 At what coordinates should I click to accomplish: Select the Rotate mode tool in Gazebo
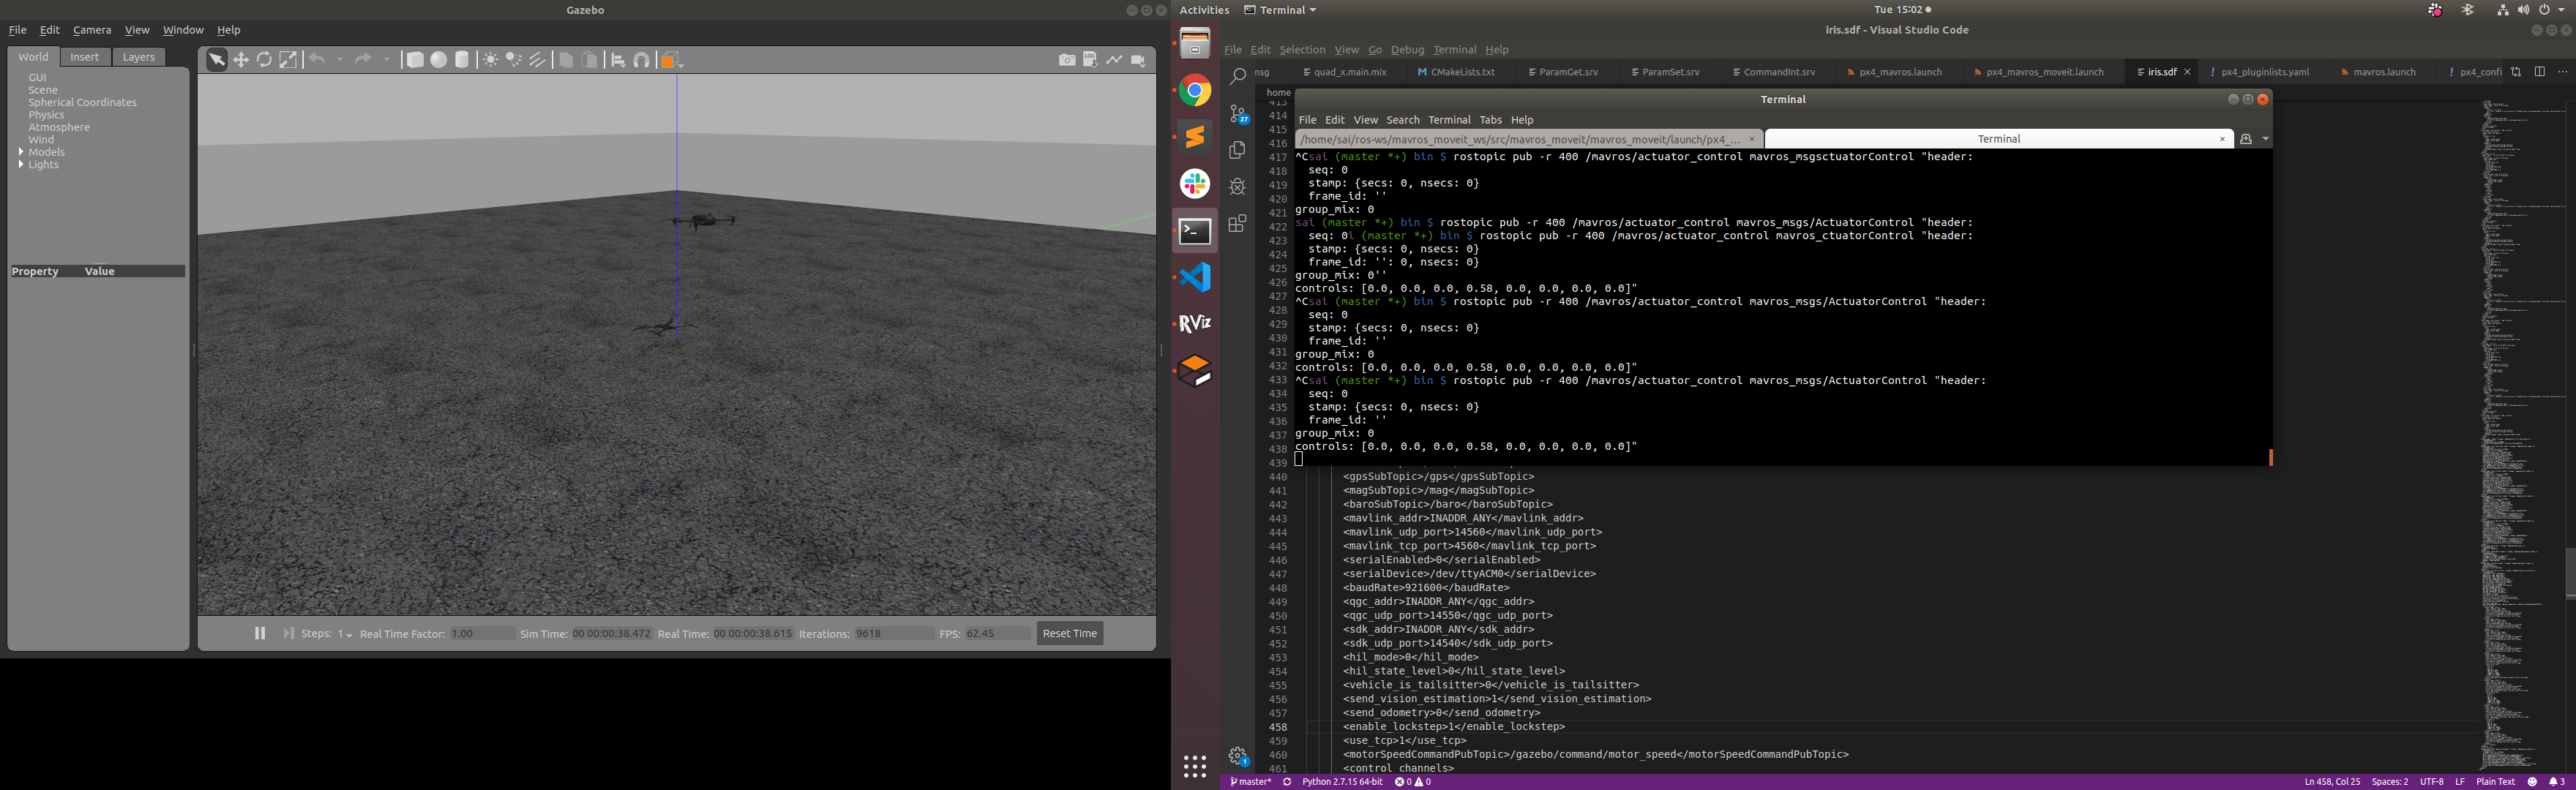(264, 59)
